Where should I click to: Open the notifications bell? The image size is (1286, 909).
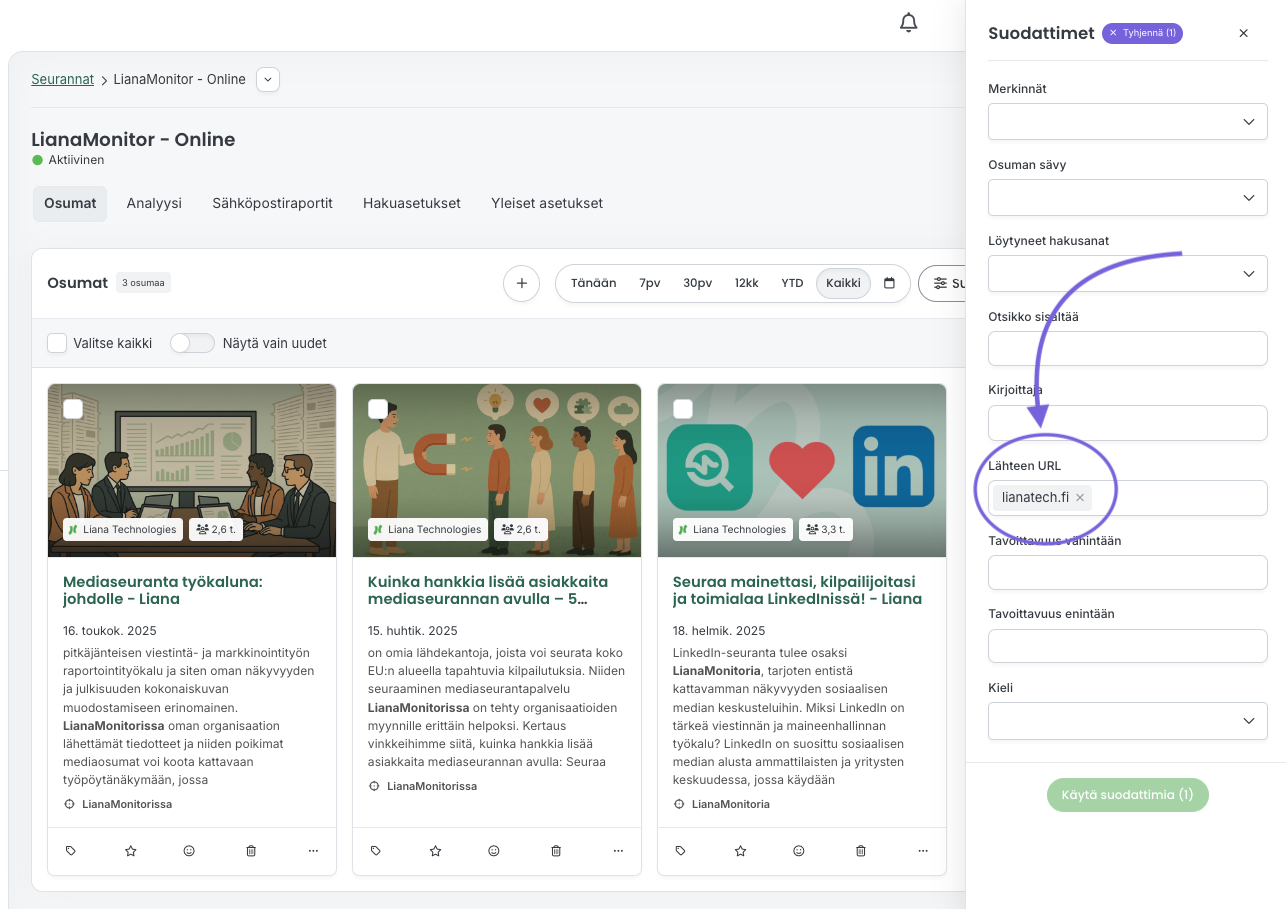(908, 23)
